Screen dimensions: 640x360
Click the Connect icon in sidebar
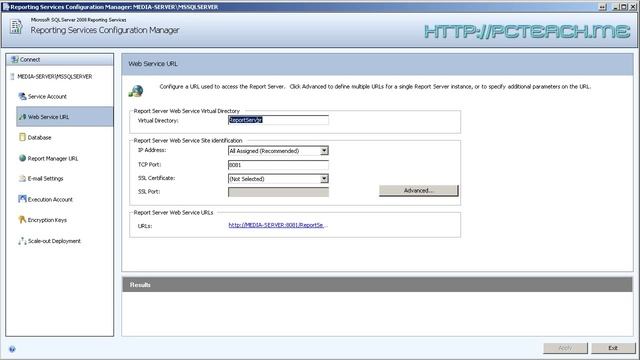click(14, 60)
